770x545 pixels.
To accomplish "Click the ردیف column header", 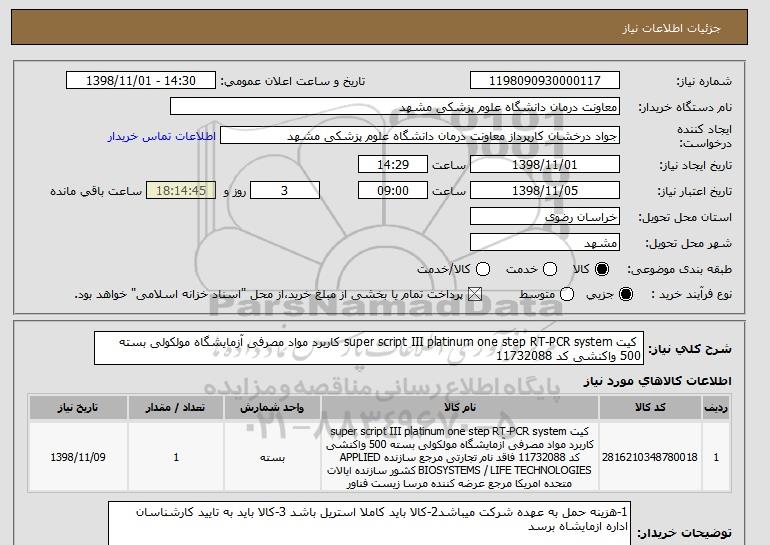I will pos(716,408).
